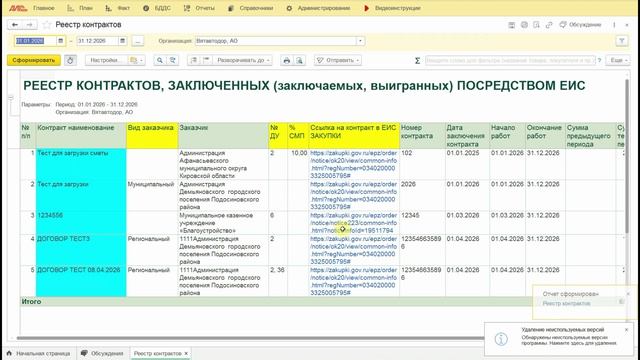Open the Факт section
This screenshot has height=360, width=640.
click(118, 8)
